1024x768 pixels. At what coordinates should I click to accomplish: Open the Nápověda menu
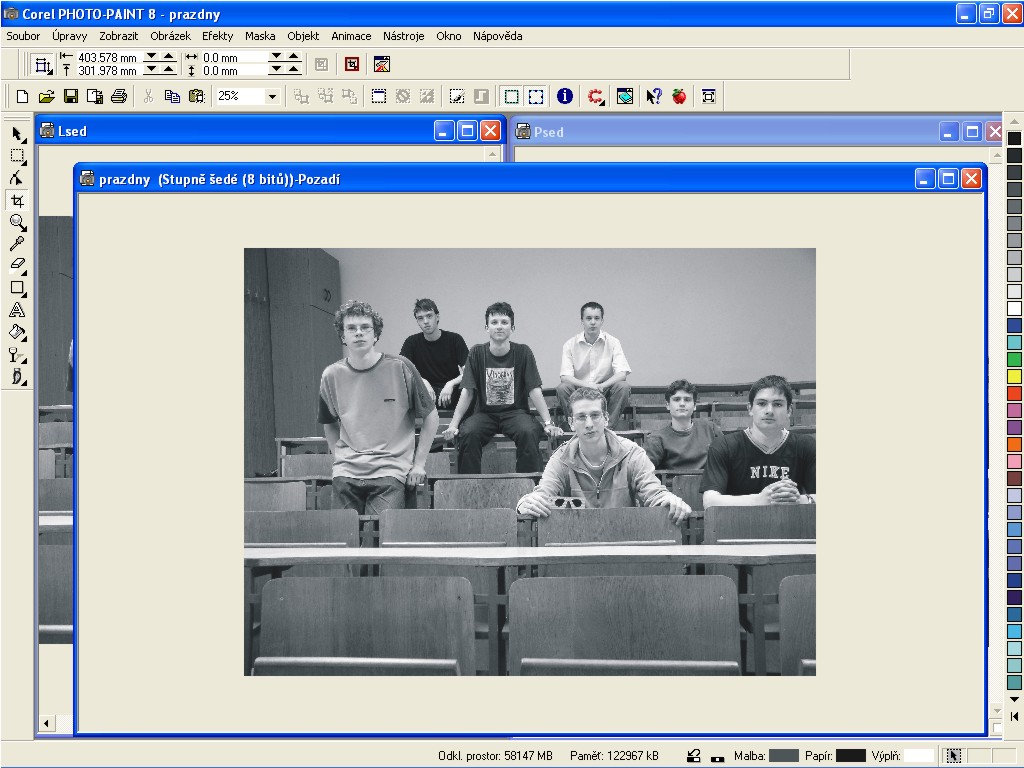point(498,36)
